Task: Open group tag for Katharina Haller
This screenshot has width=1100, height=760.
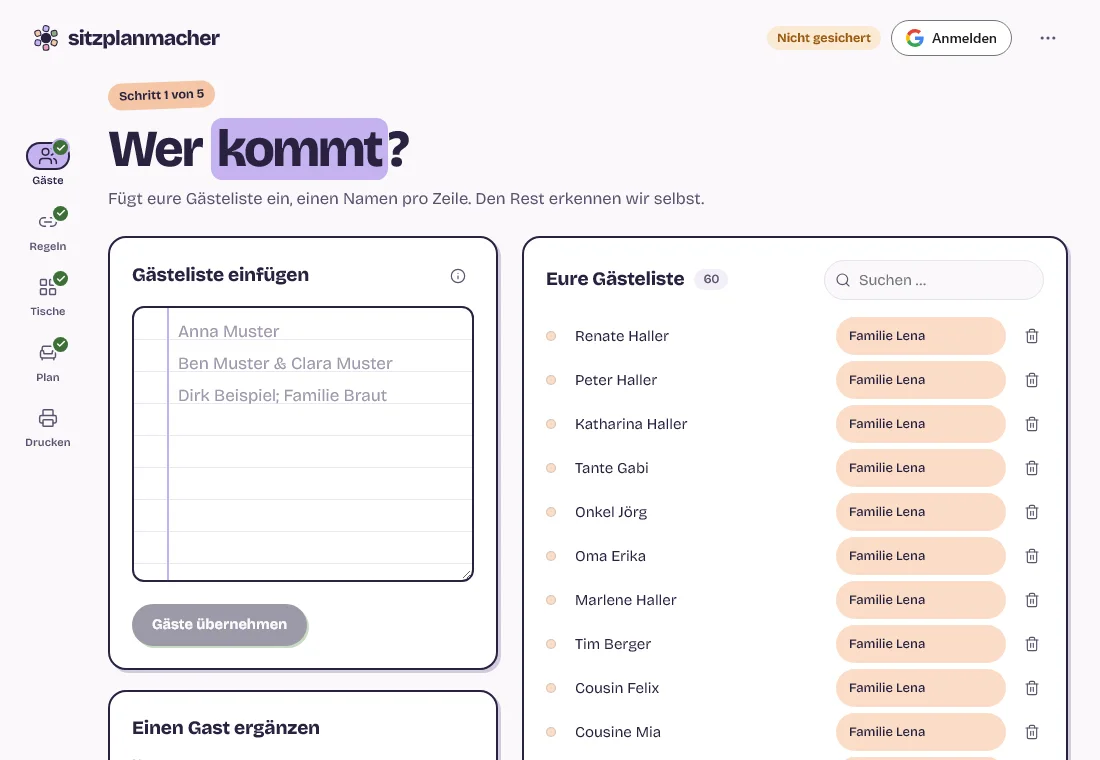Action: coord(920,424)
